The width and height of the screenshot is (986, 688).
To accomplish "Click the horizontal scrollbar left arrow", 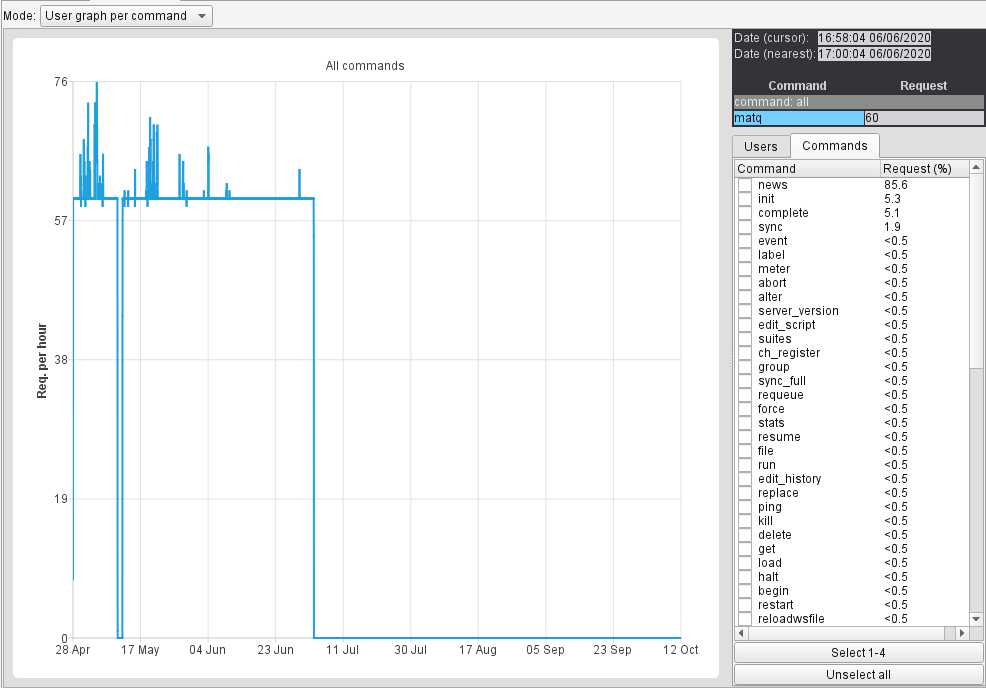I will coord(741,633).
